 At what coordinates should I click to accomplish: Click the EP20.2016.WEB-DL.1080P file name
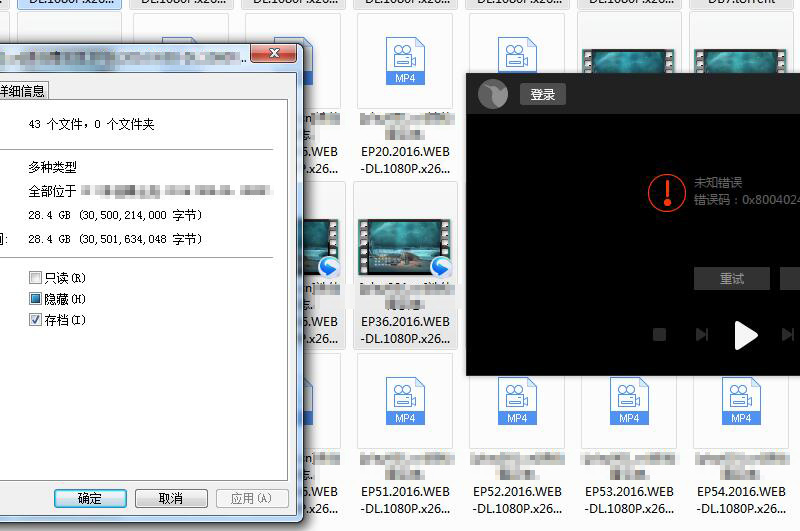click(x=405, y=160)
